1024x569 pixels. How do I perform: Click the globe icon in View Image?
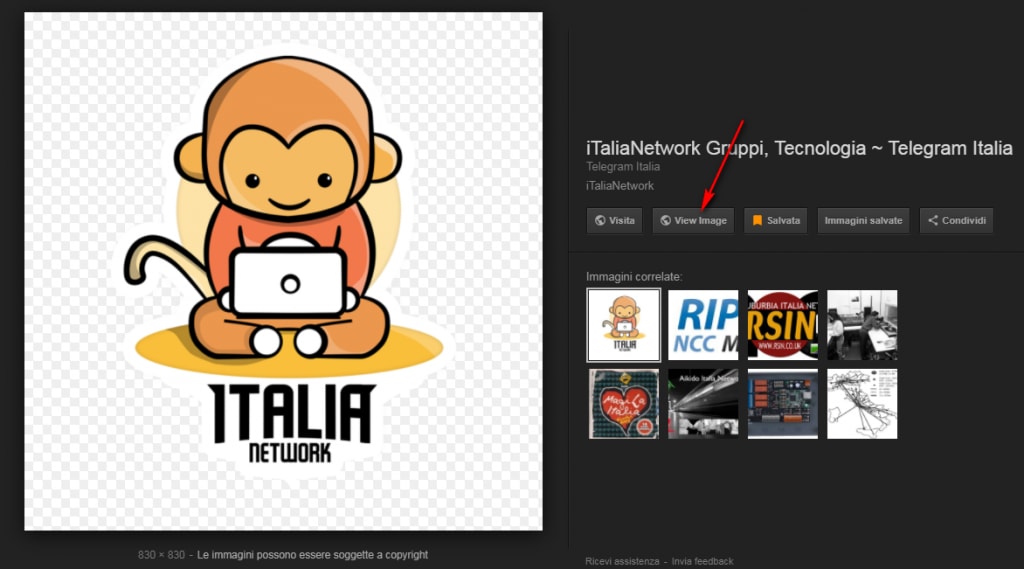(x=665, y=221)
